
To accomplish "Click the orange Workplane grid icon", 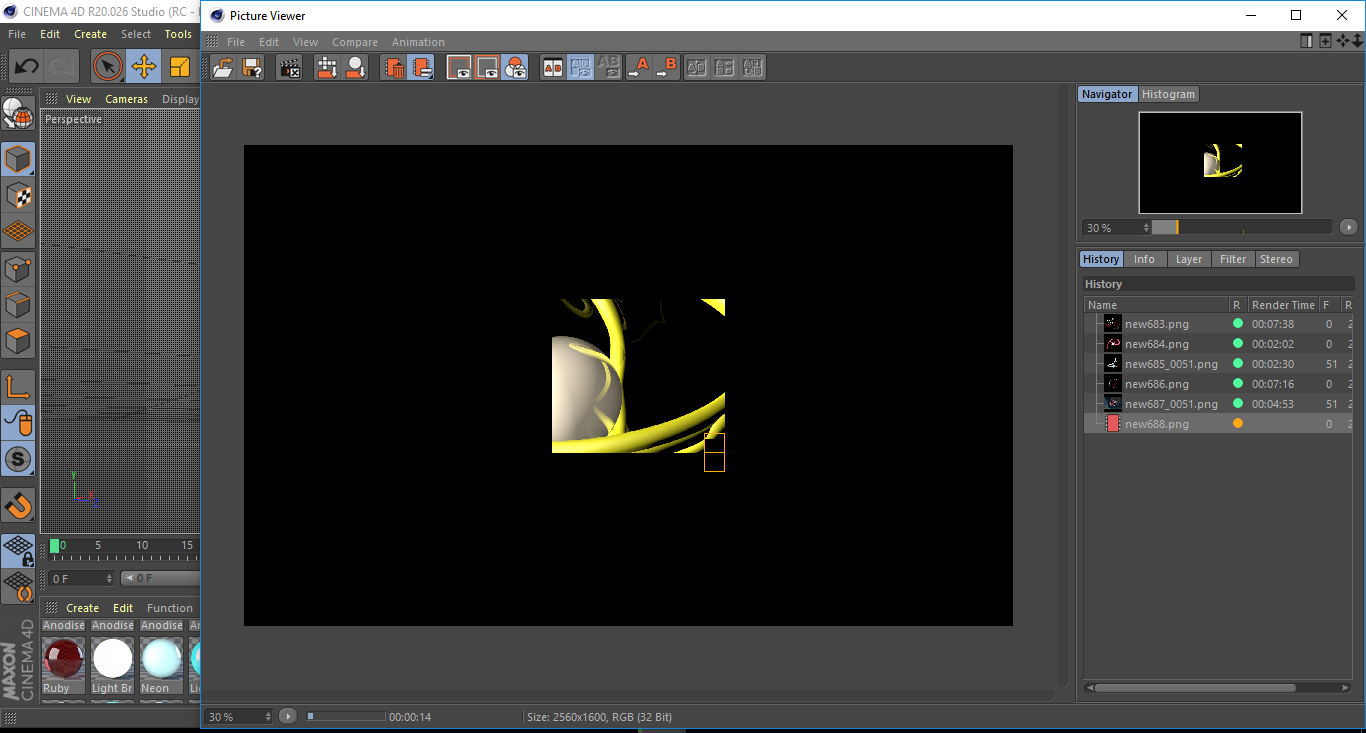I will click(x=18, y=231).
